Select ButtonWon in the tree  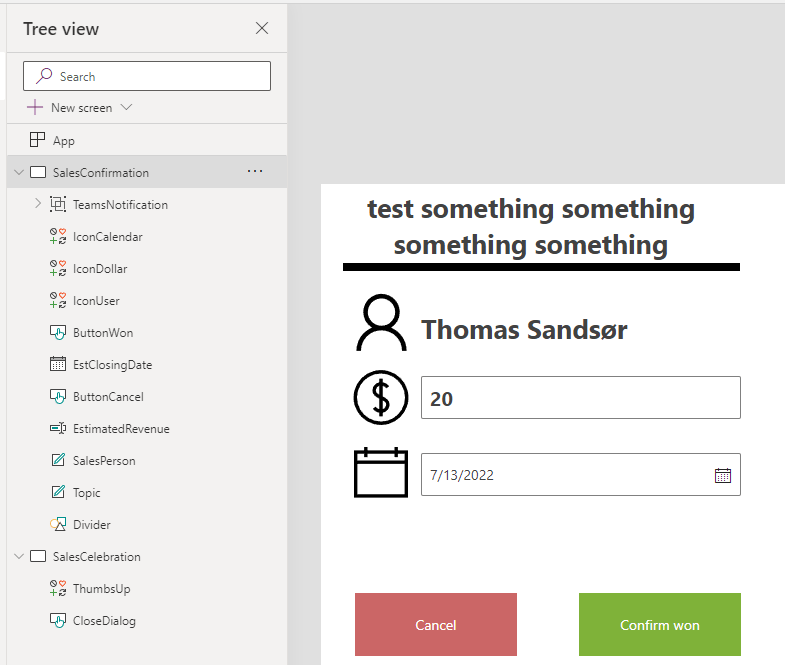[x=102, y=333]
